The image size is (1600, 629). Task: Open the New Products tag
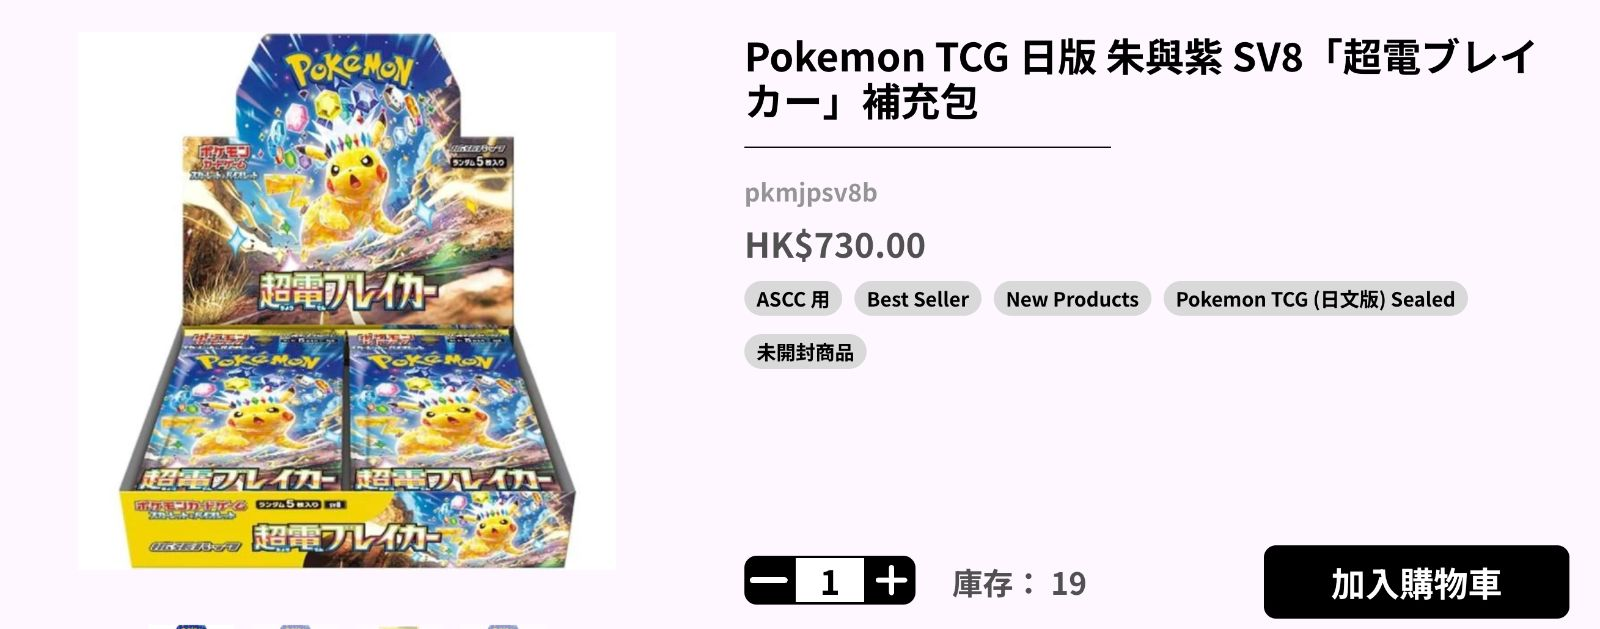[1072, 299]
